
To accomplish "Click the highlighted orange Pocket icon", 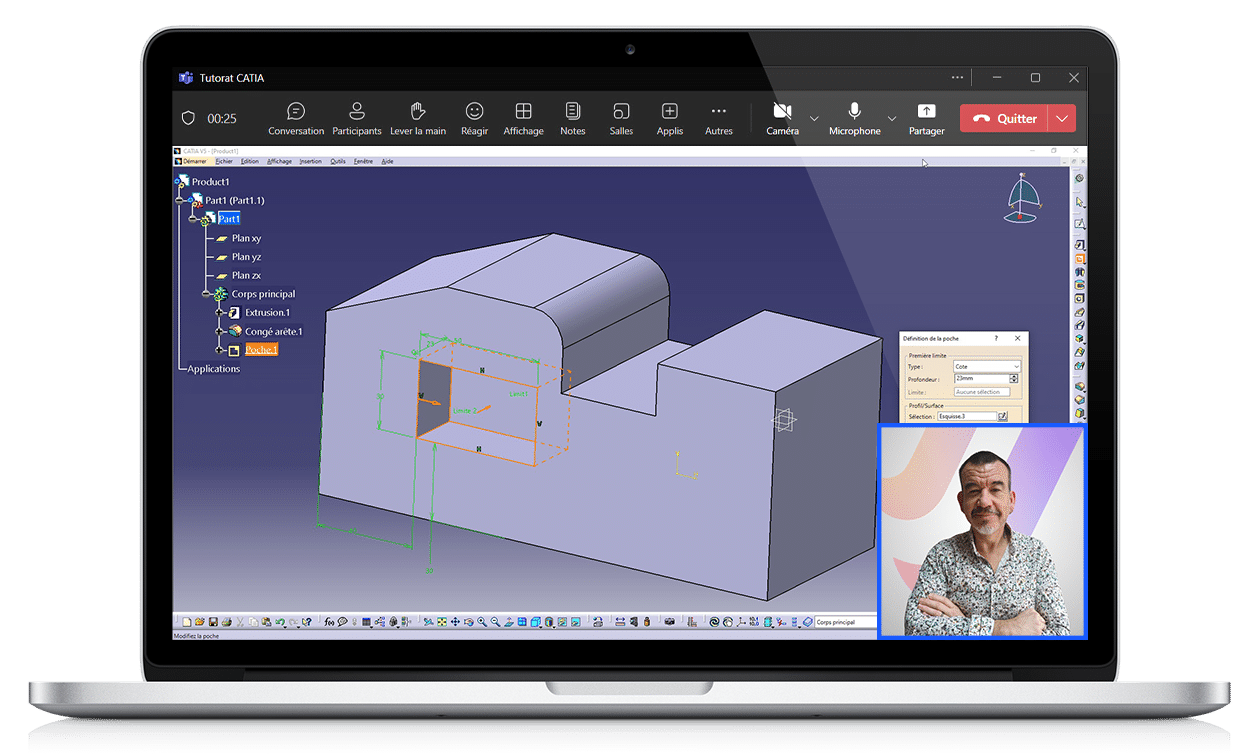I will coord(1080,258).
